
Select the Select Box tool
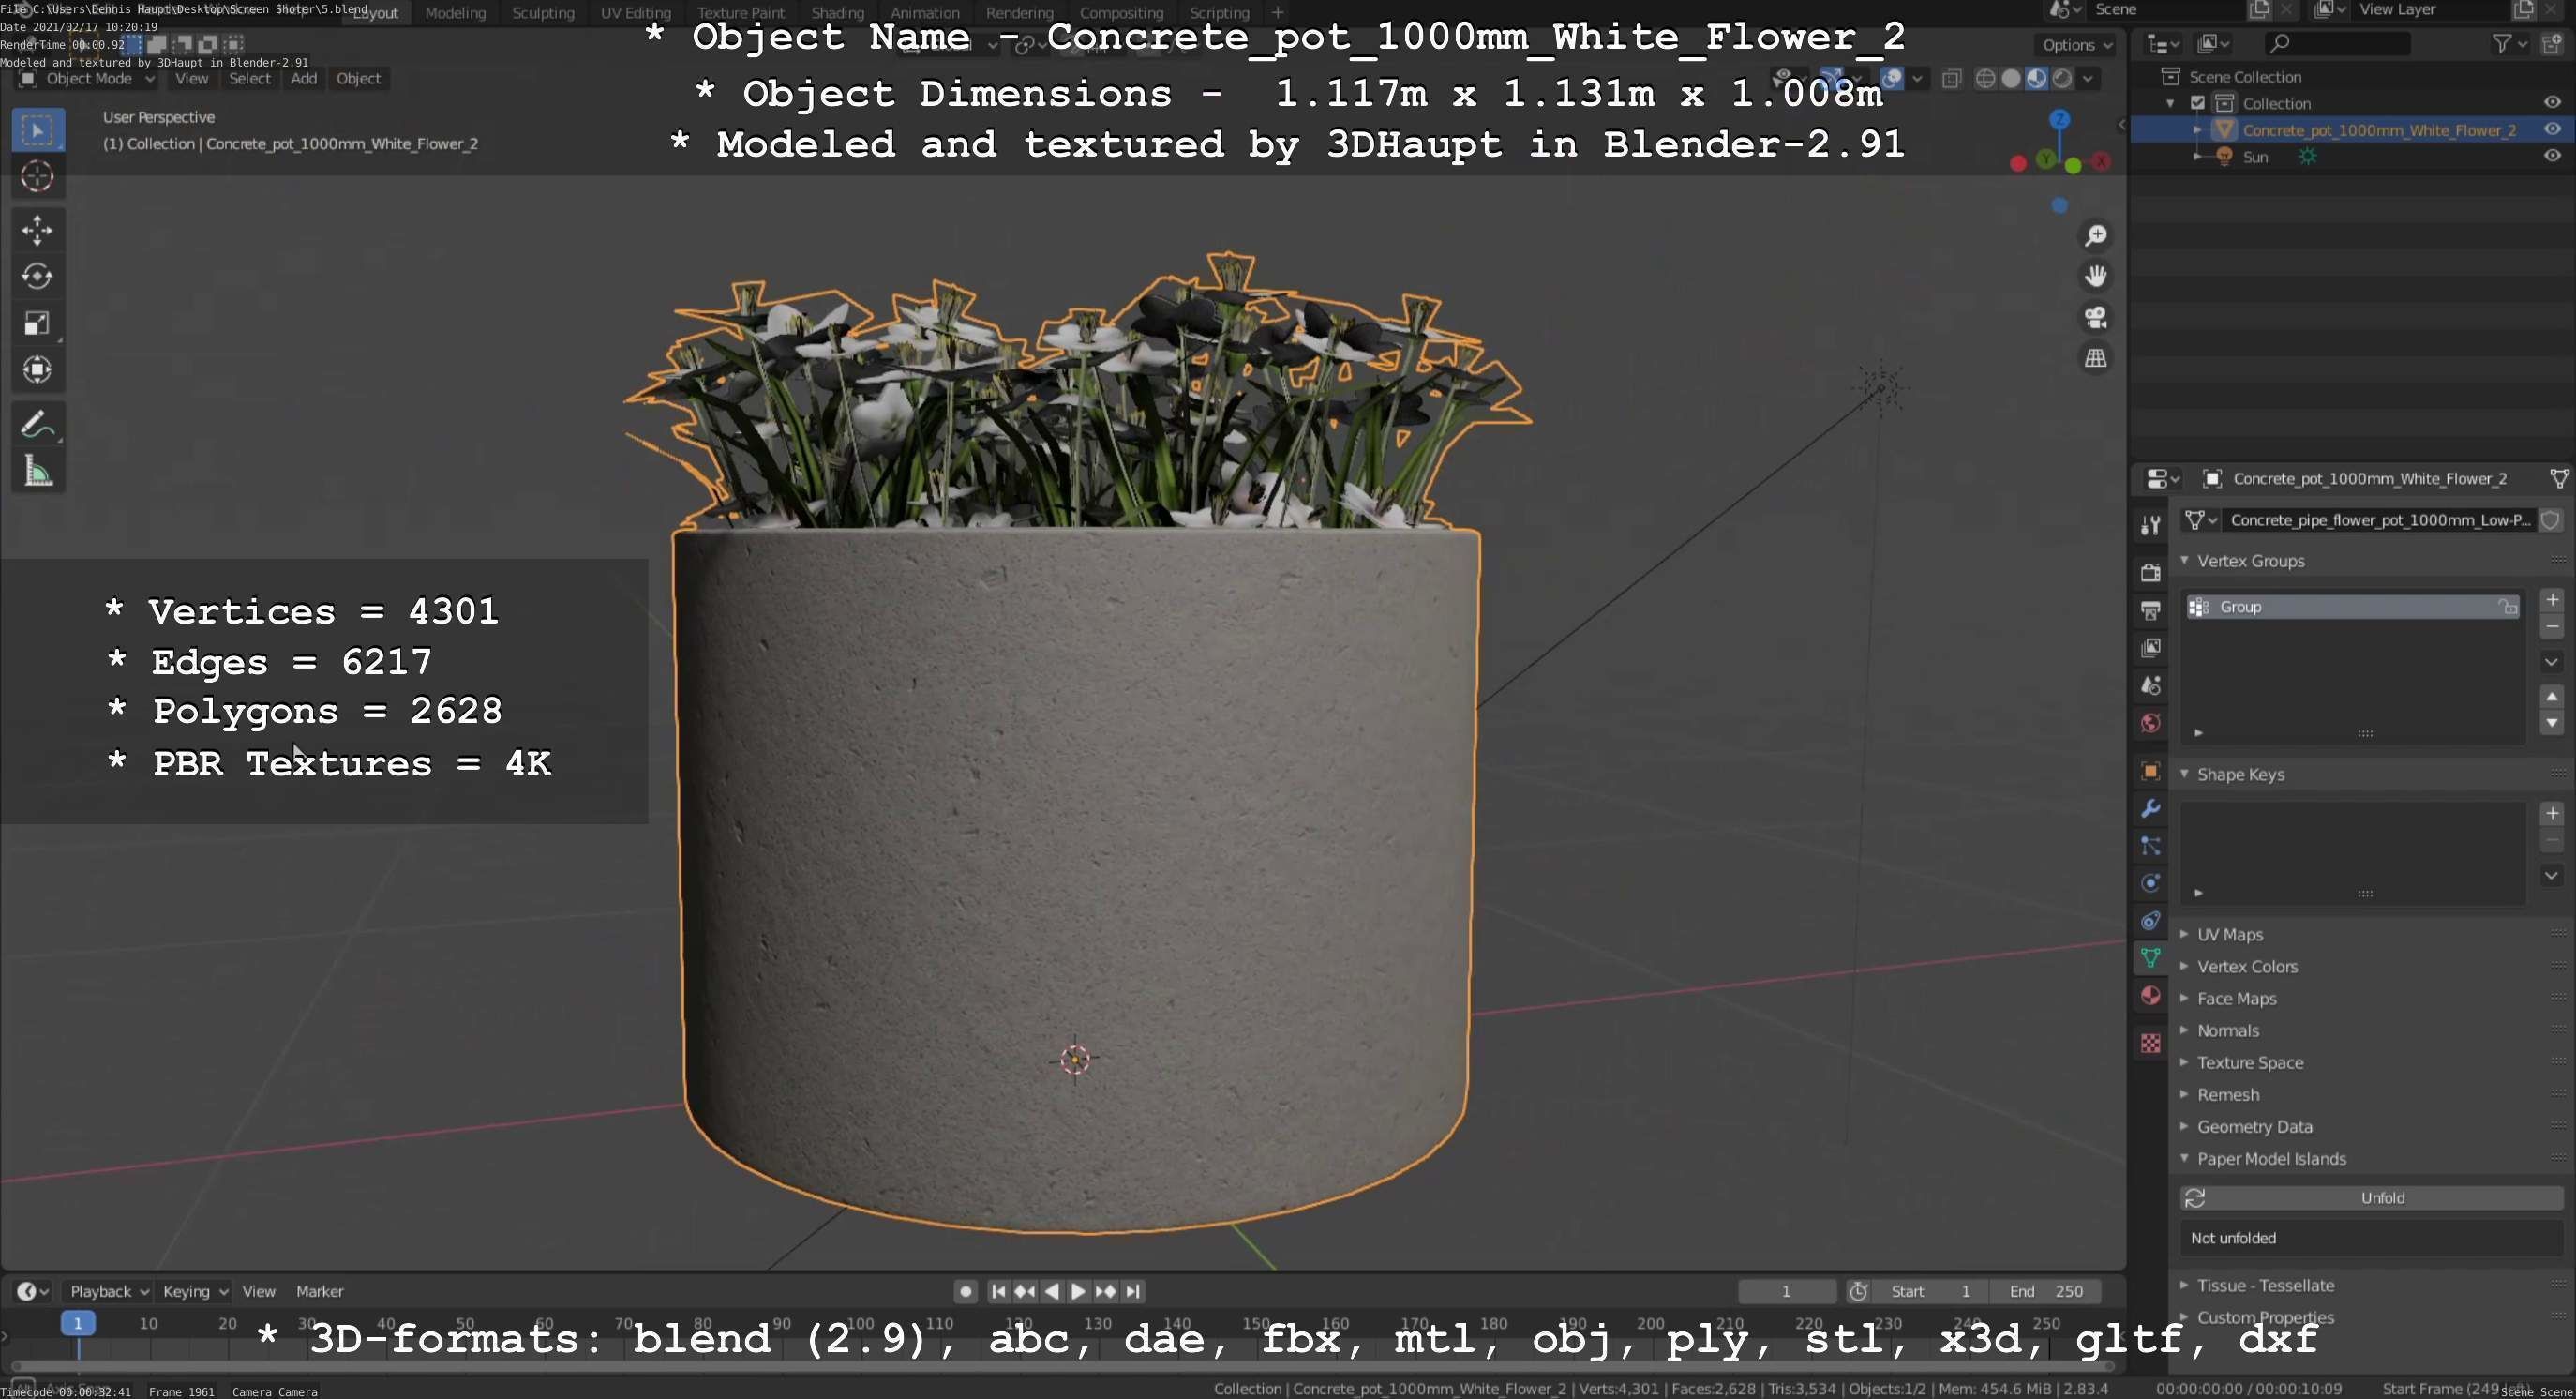(37, 130)
